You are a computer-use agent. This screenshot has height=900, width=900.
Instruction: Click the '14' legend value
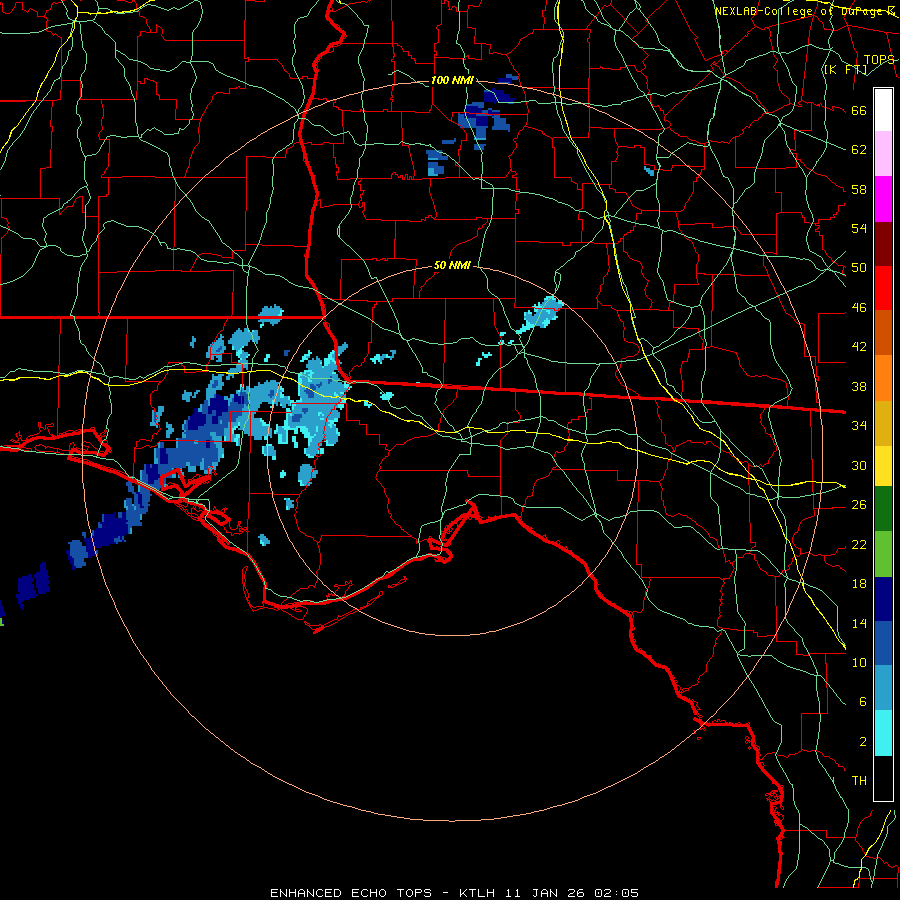pos(859,623)
